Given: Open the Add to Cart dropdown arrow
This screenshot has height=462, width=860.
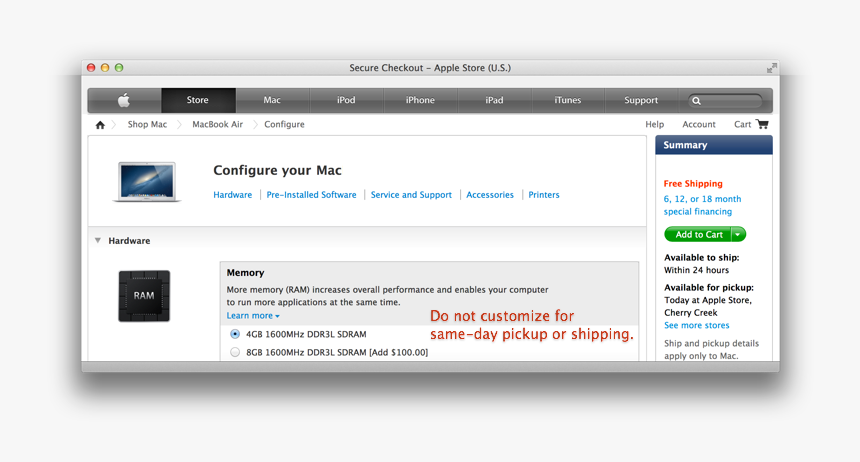Looking at the screenshot, I should point(738,234).
